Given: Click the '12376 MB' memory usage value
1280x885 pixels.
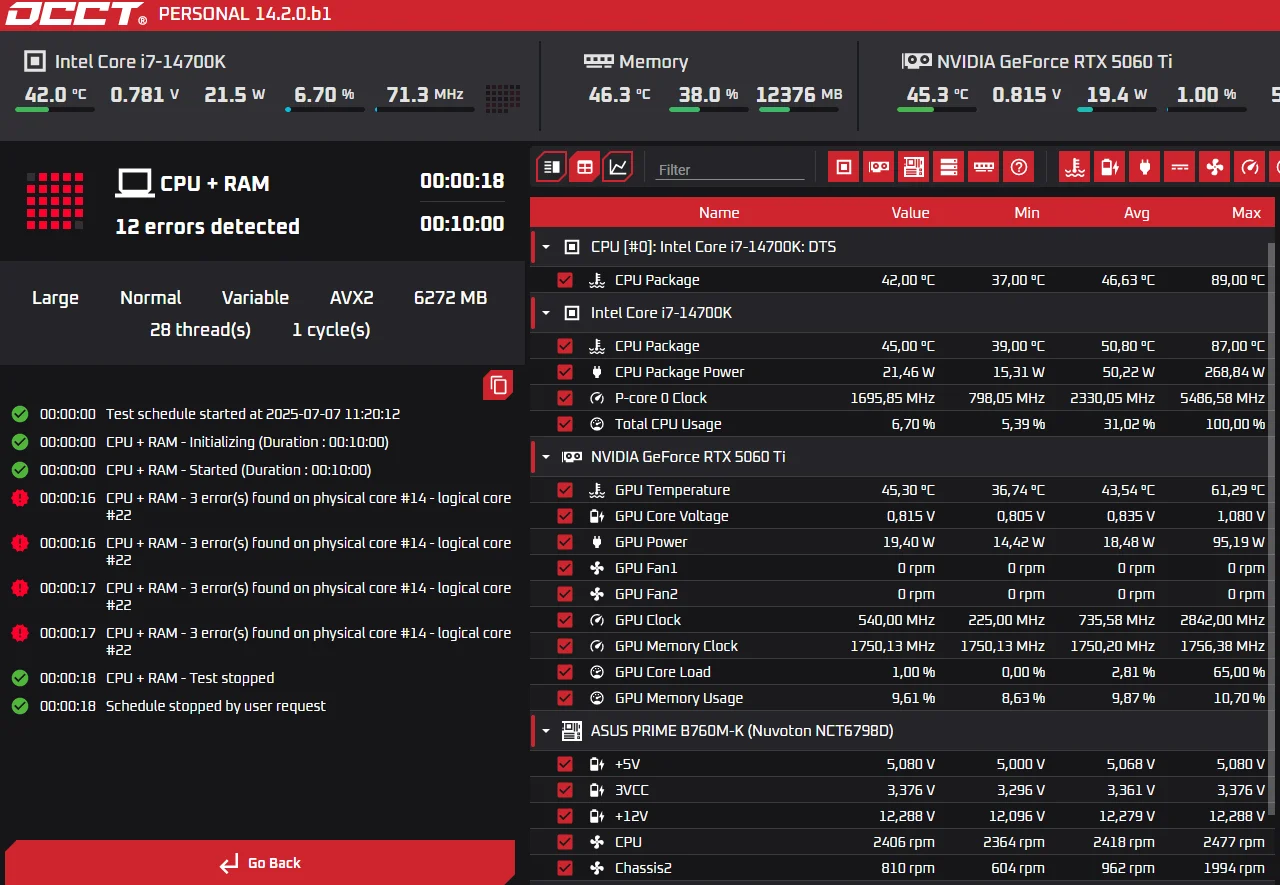Looking at the screenshot, I should (799, 94).
